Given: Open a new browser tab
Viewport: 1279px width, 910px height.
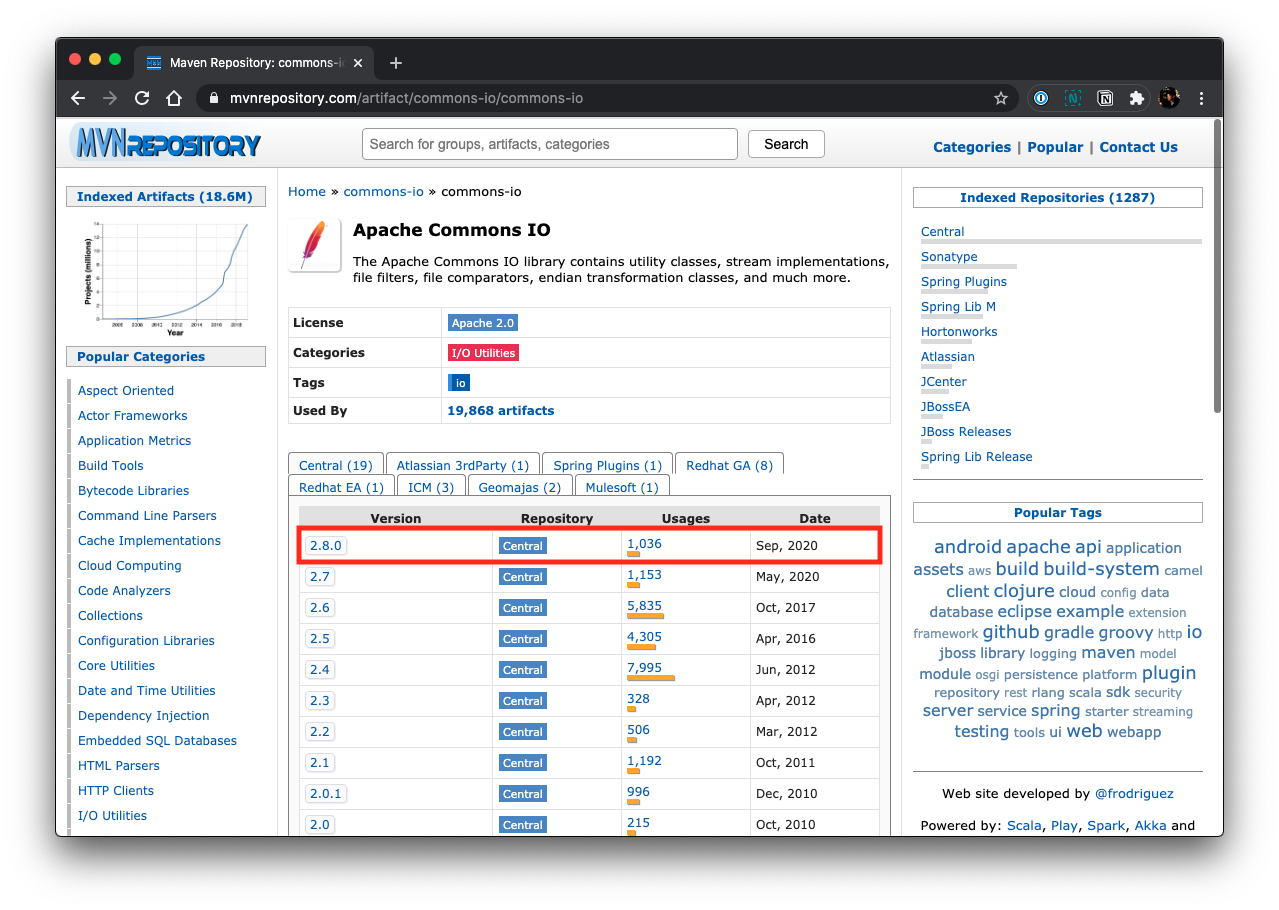Looking at the screenshot, I should click(x=396, y=63).
